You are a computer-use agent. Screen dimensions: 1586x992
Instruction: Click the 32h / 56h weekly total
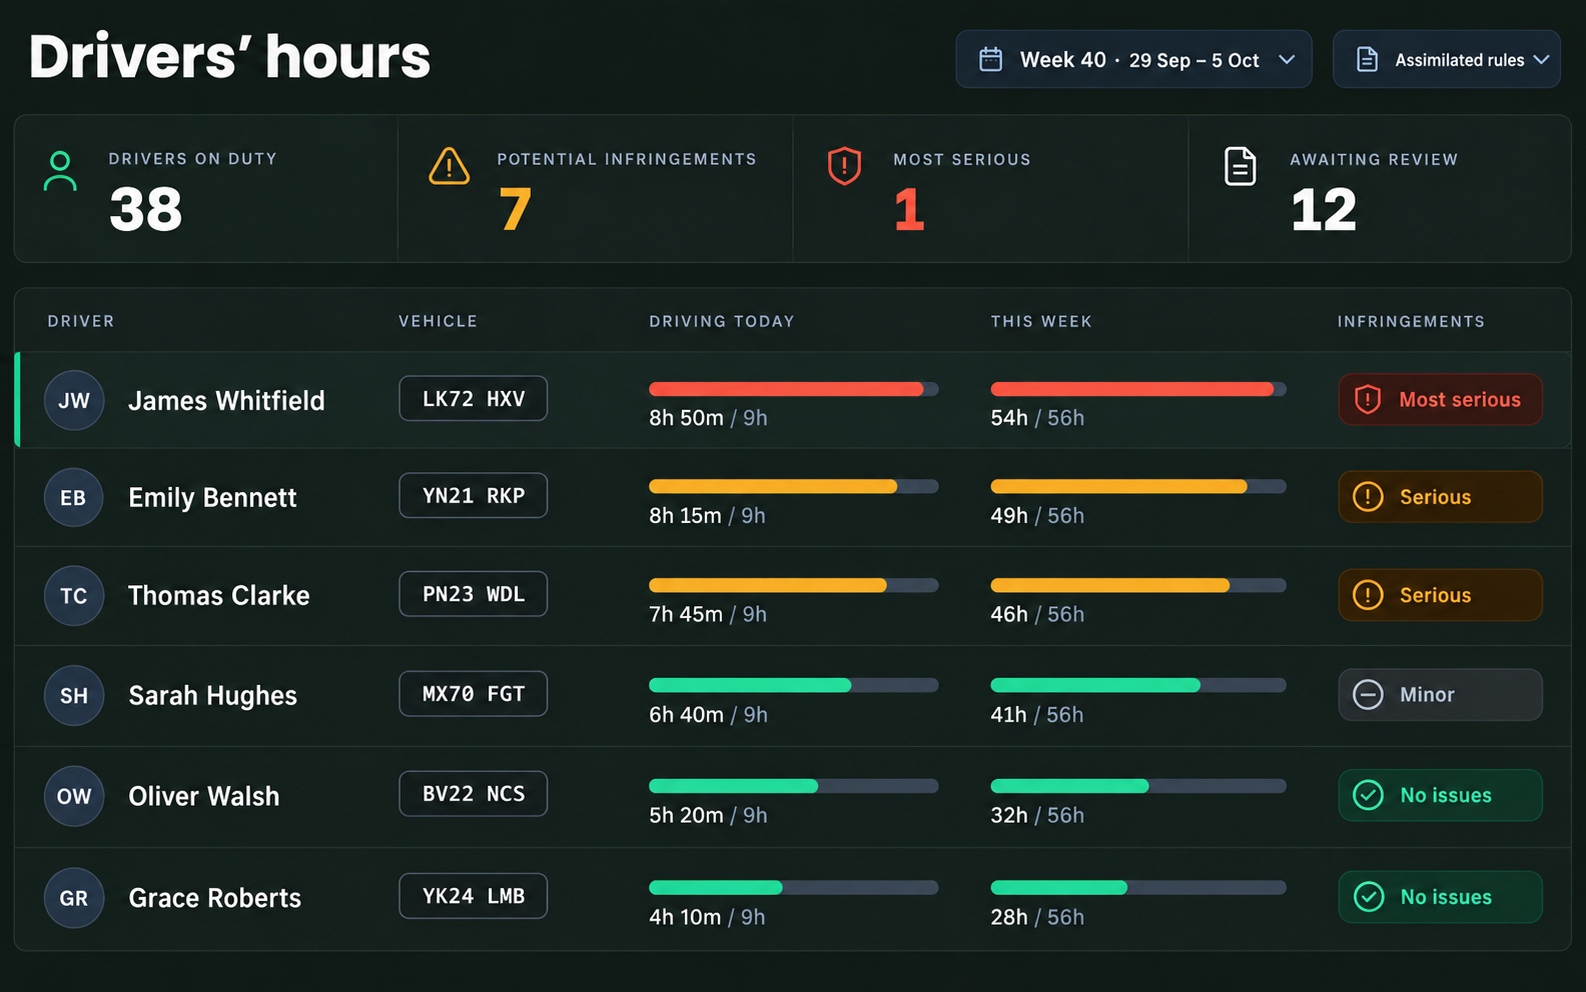(1037, 815)
